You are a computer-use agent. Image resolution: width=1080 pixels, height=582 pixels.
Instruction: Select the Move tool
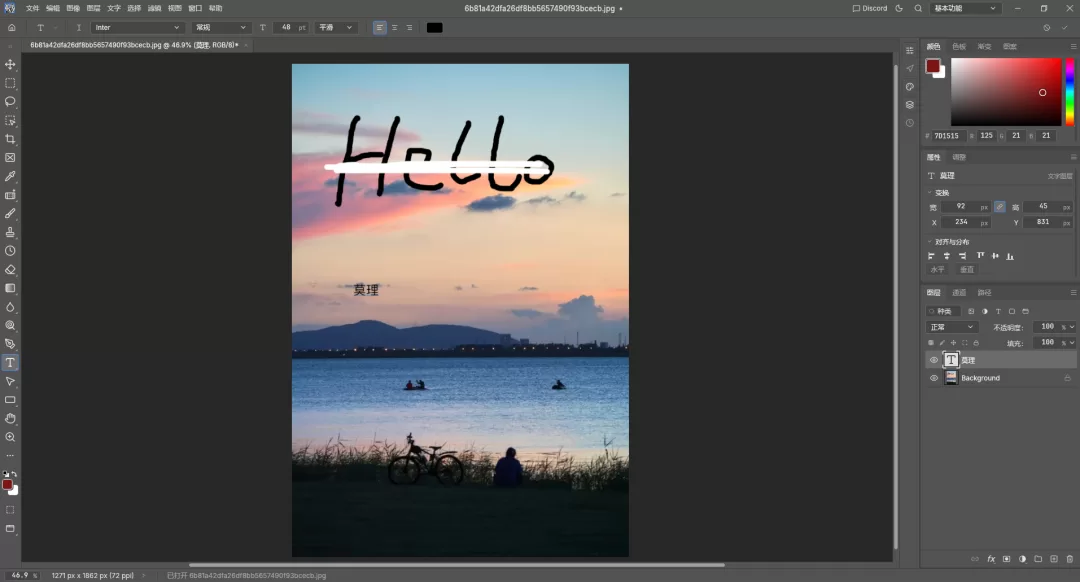[x=10, y=64]
